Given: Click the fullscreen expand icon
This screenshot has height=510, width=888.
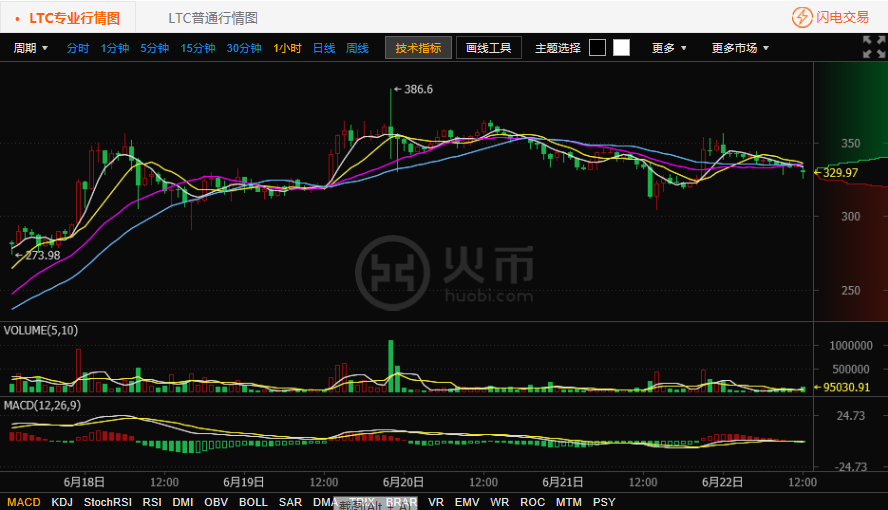Looking at the screenshot, I should 873,47.
